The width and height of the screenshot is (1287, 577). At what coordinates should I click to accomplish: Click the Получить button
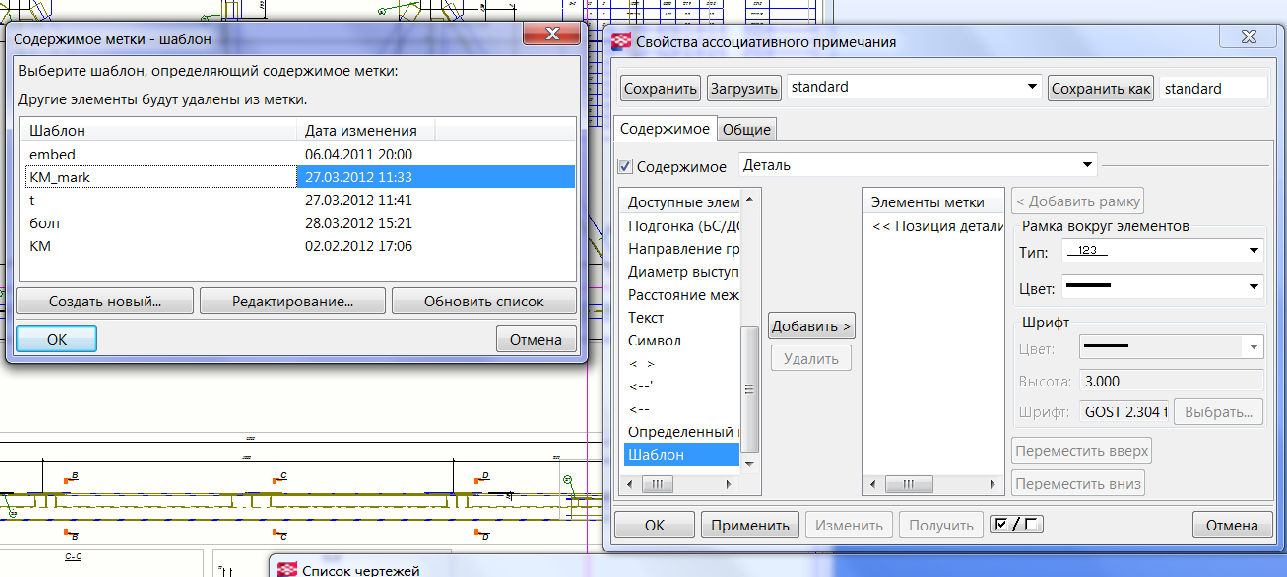coord(941,525)
